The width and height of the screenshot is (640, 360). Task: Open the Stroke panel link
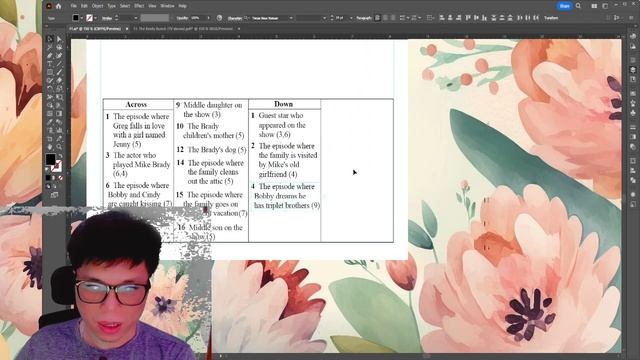(107, 18)
